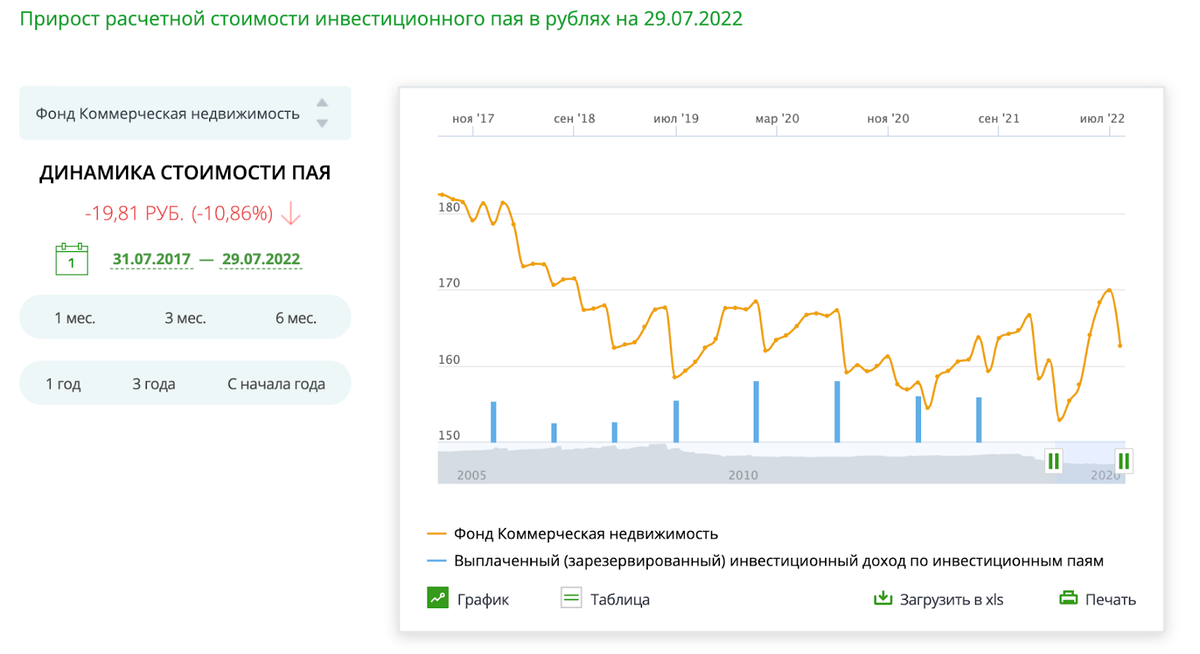The width and height of the screenshot is (1200, 654).
Task: Click the right handle on the timeline slider
Action: click(1124, 461)
